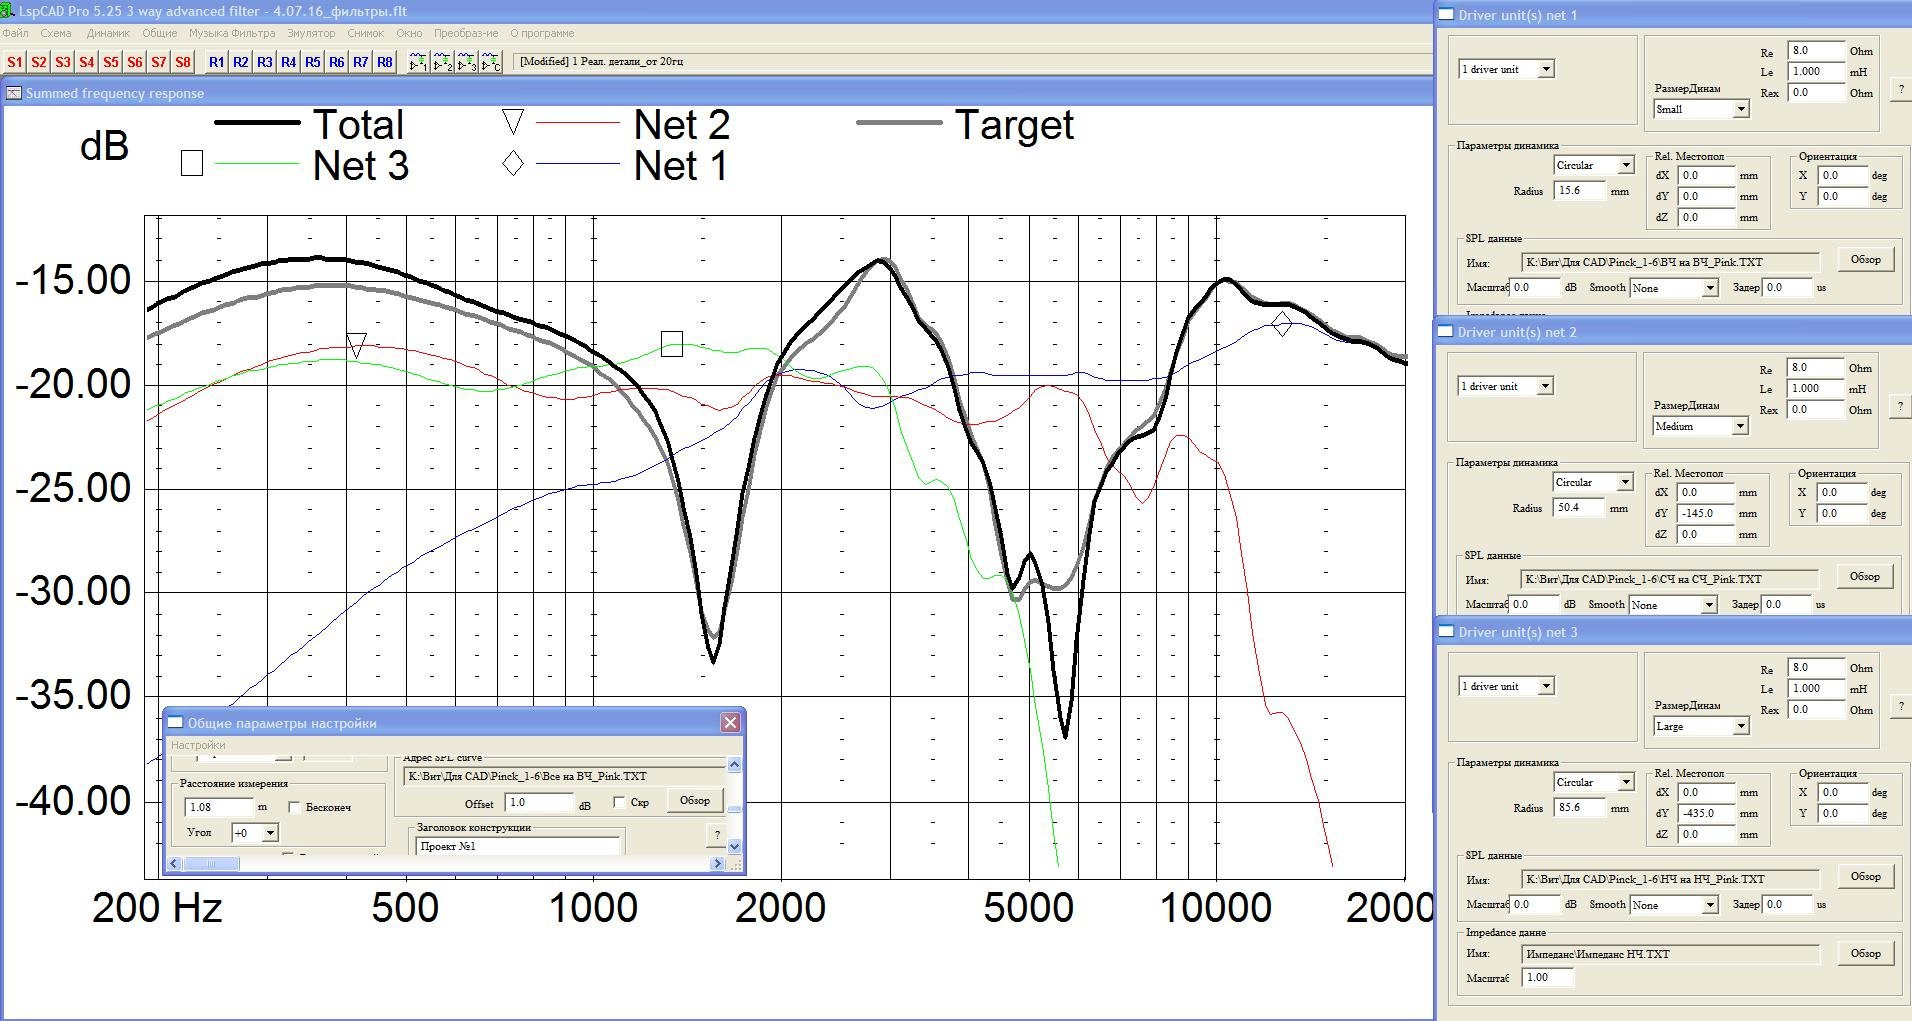Image resolution: width=1912 pixels, height=1021 pixels.
Task: Click the Net 3 square legend marker
Action: [x=192, y=163]
